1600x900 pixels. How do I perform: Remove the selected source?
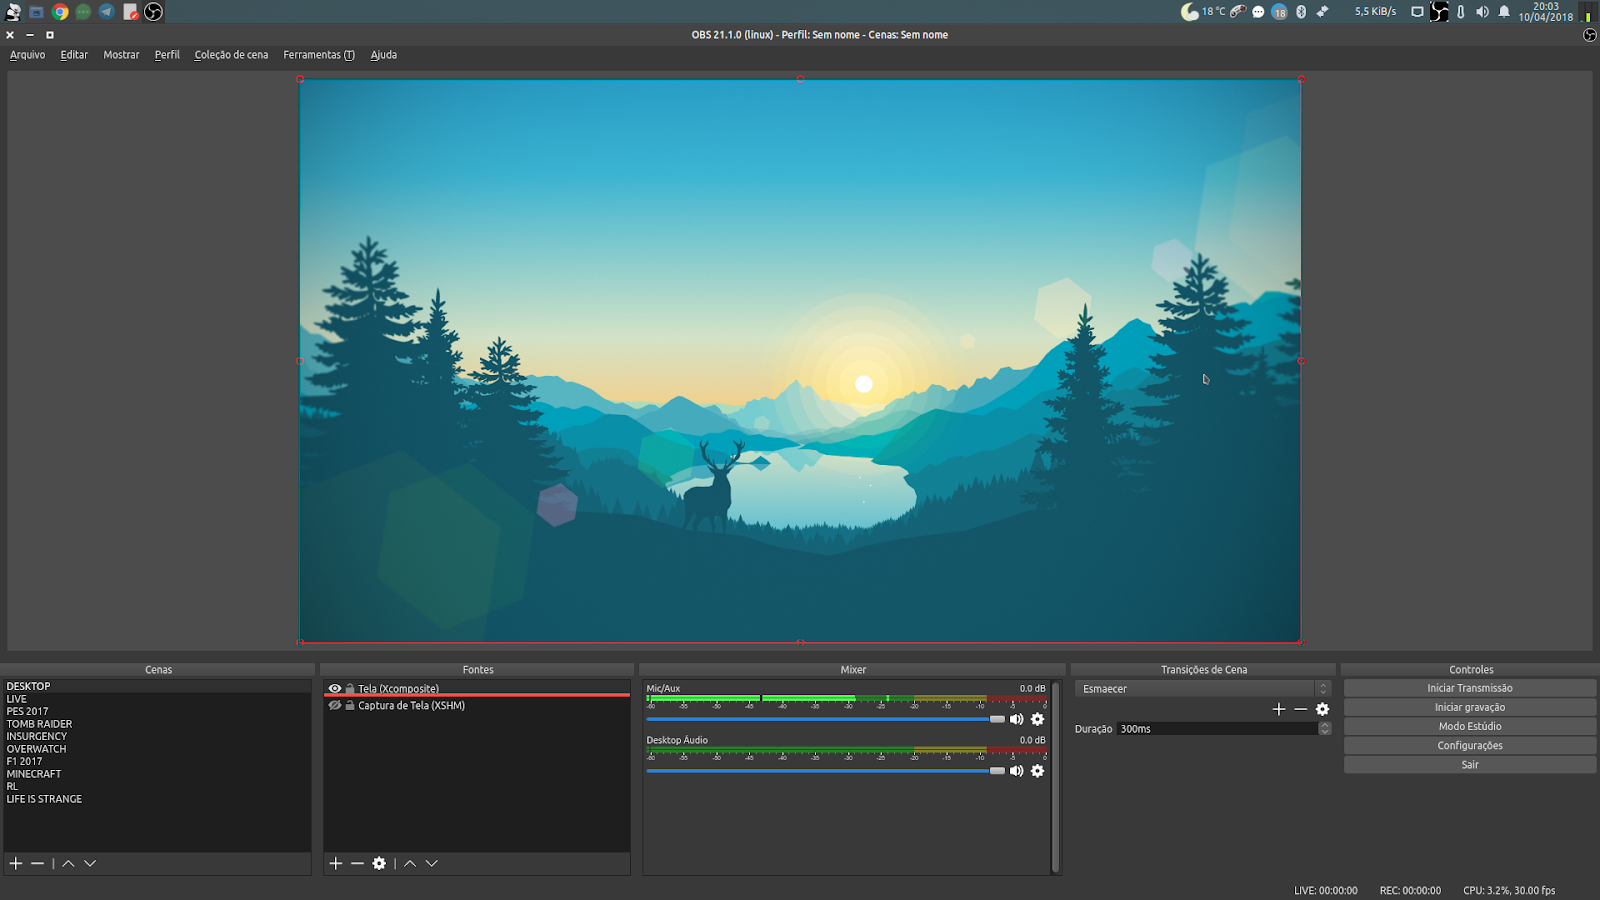tap(357, 863)
